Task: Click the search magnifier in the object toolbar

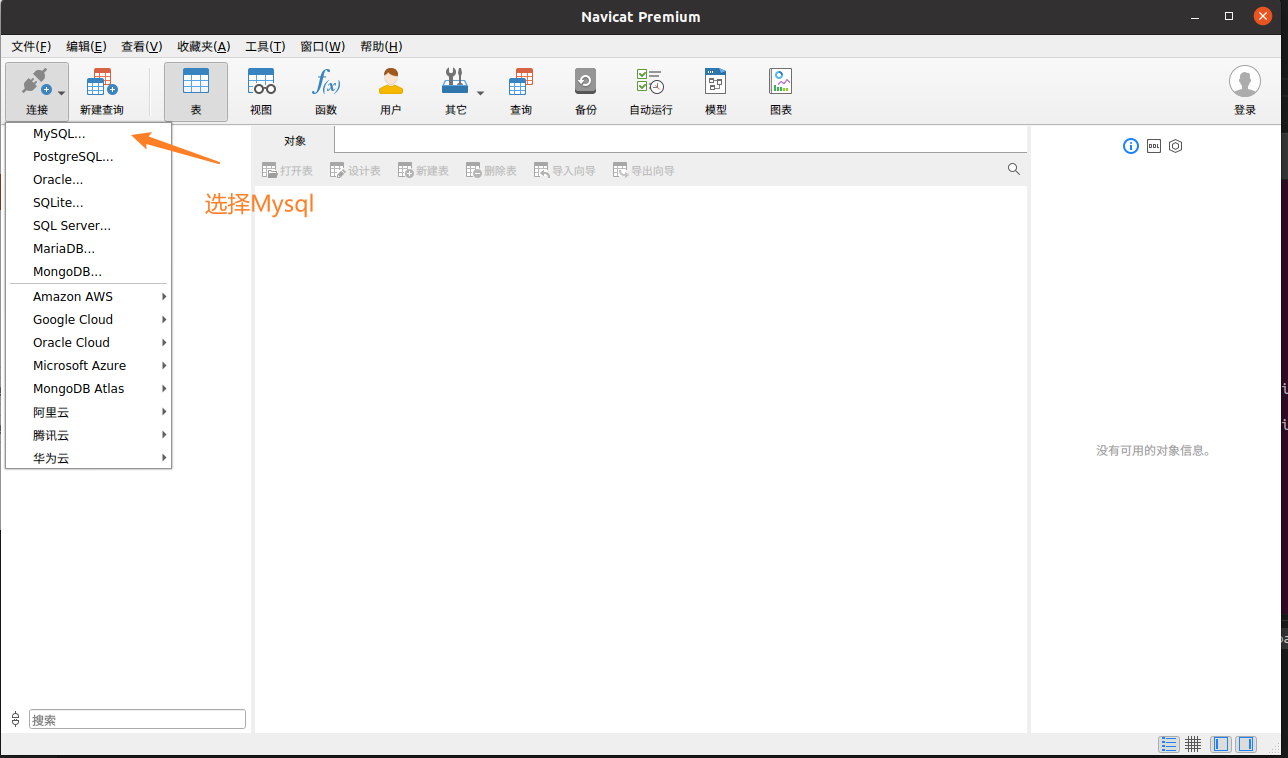Action: coord(1014,169)
